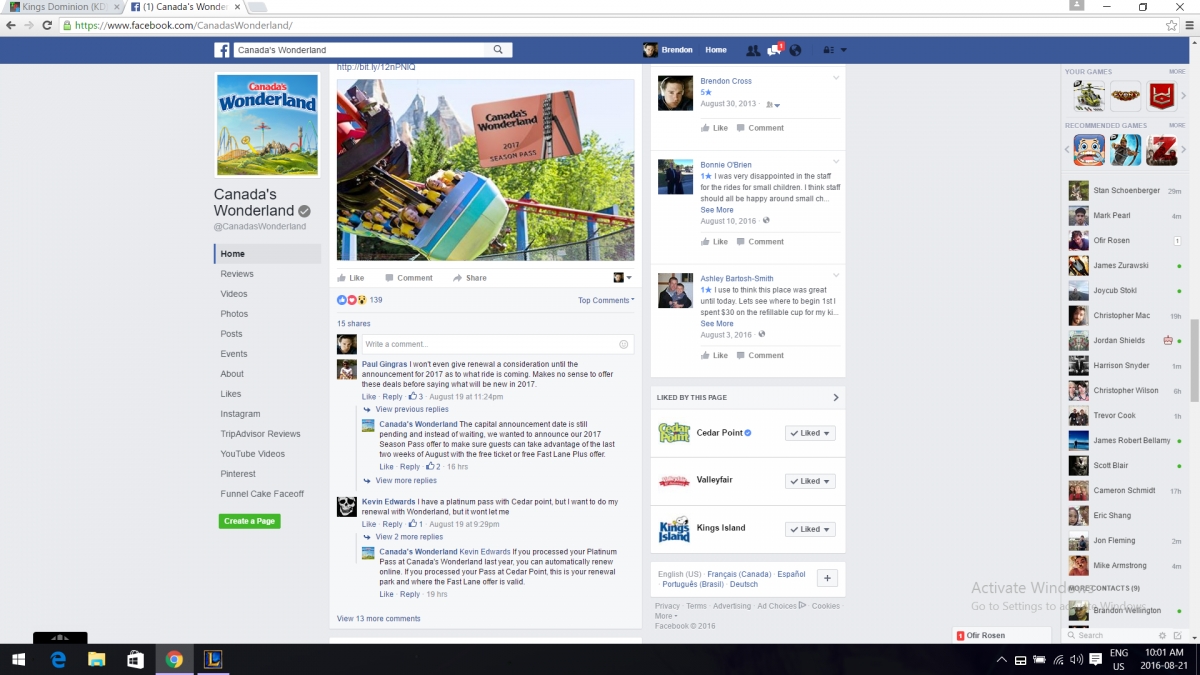Click the Create a Page button
Viewport: 1200px width, 675px height.
tap(250, 521)
